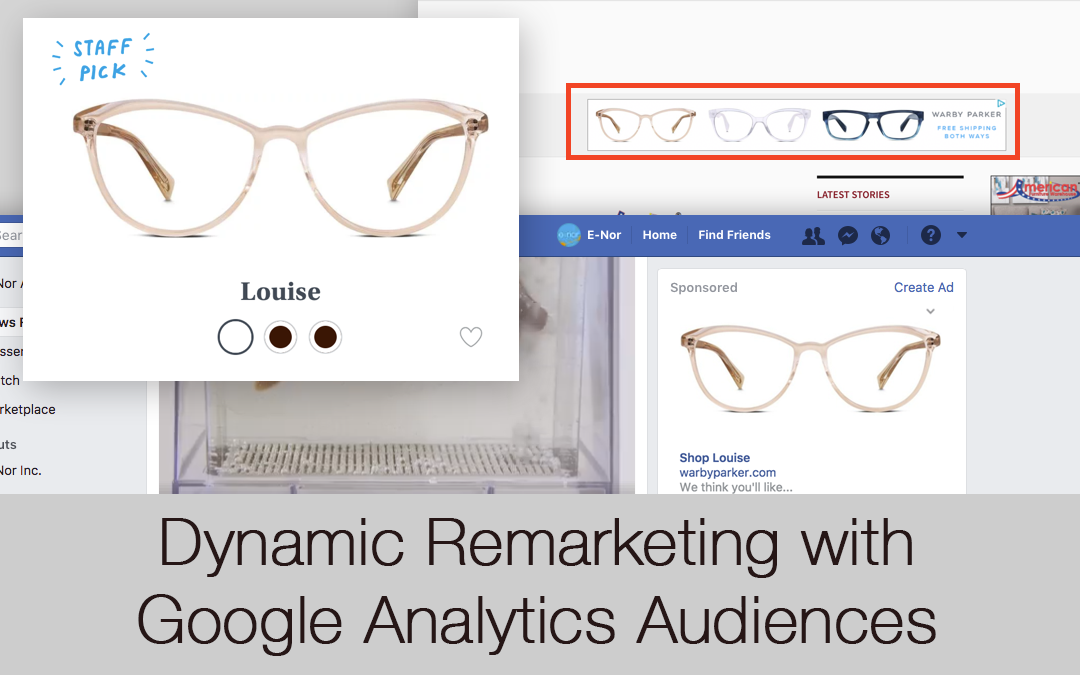Click the "Louise" product name
Image resolution: width=1080 pixels, height=675 pixels.
280,291
